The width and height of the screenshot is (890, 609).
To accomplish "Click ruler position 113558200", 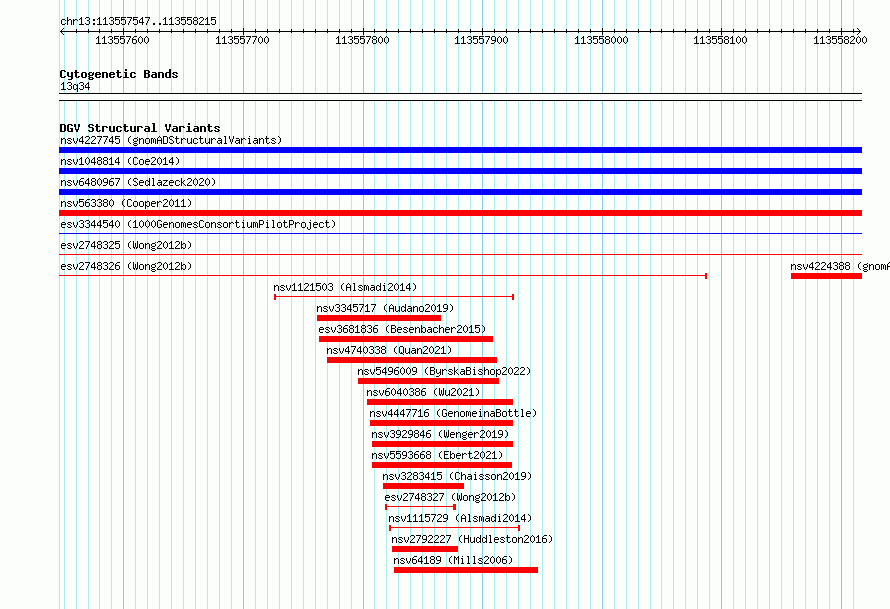I will click(x=840, y=40).
